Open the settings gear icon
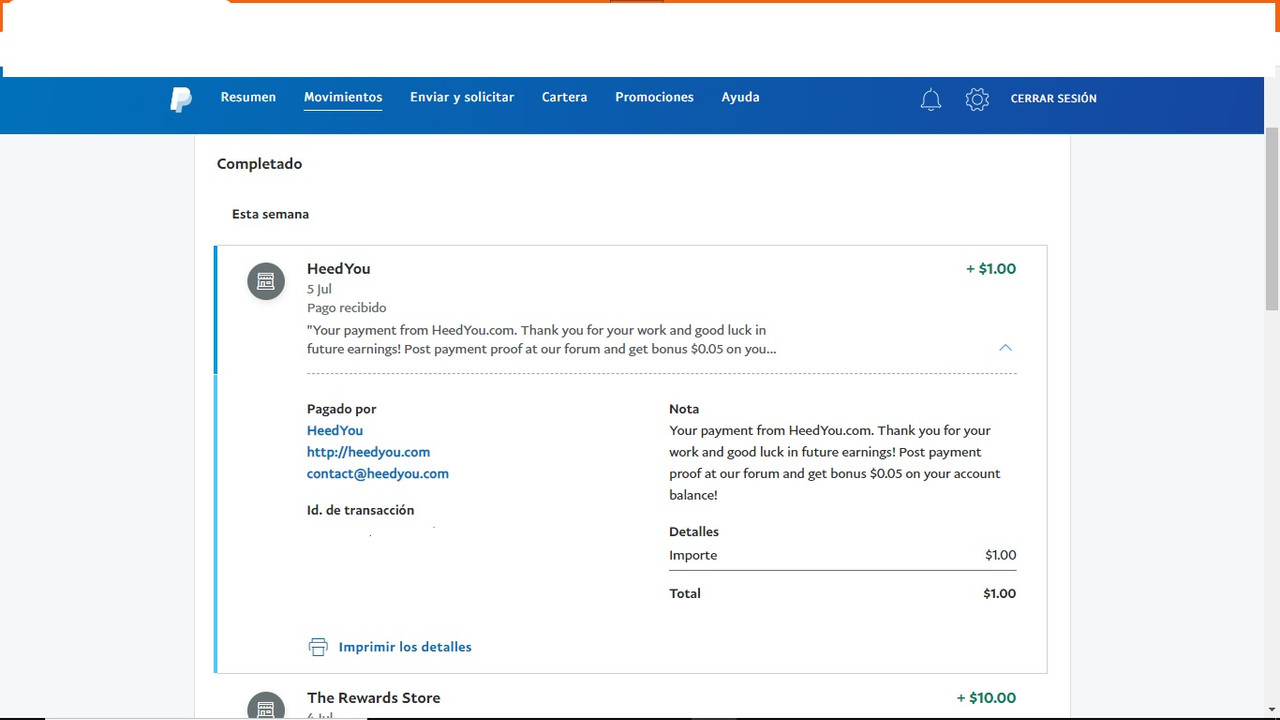Image resolution: width=1280 pixels, height=720 pixels. tap(977, 99)
